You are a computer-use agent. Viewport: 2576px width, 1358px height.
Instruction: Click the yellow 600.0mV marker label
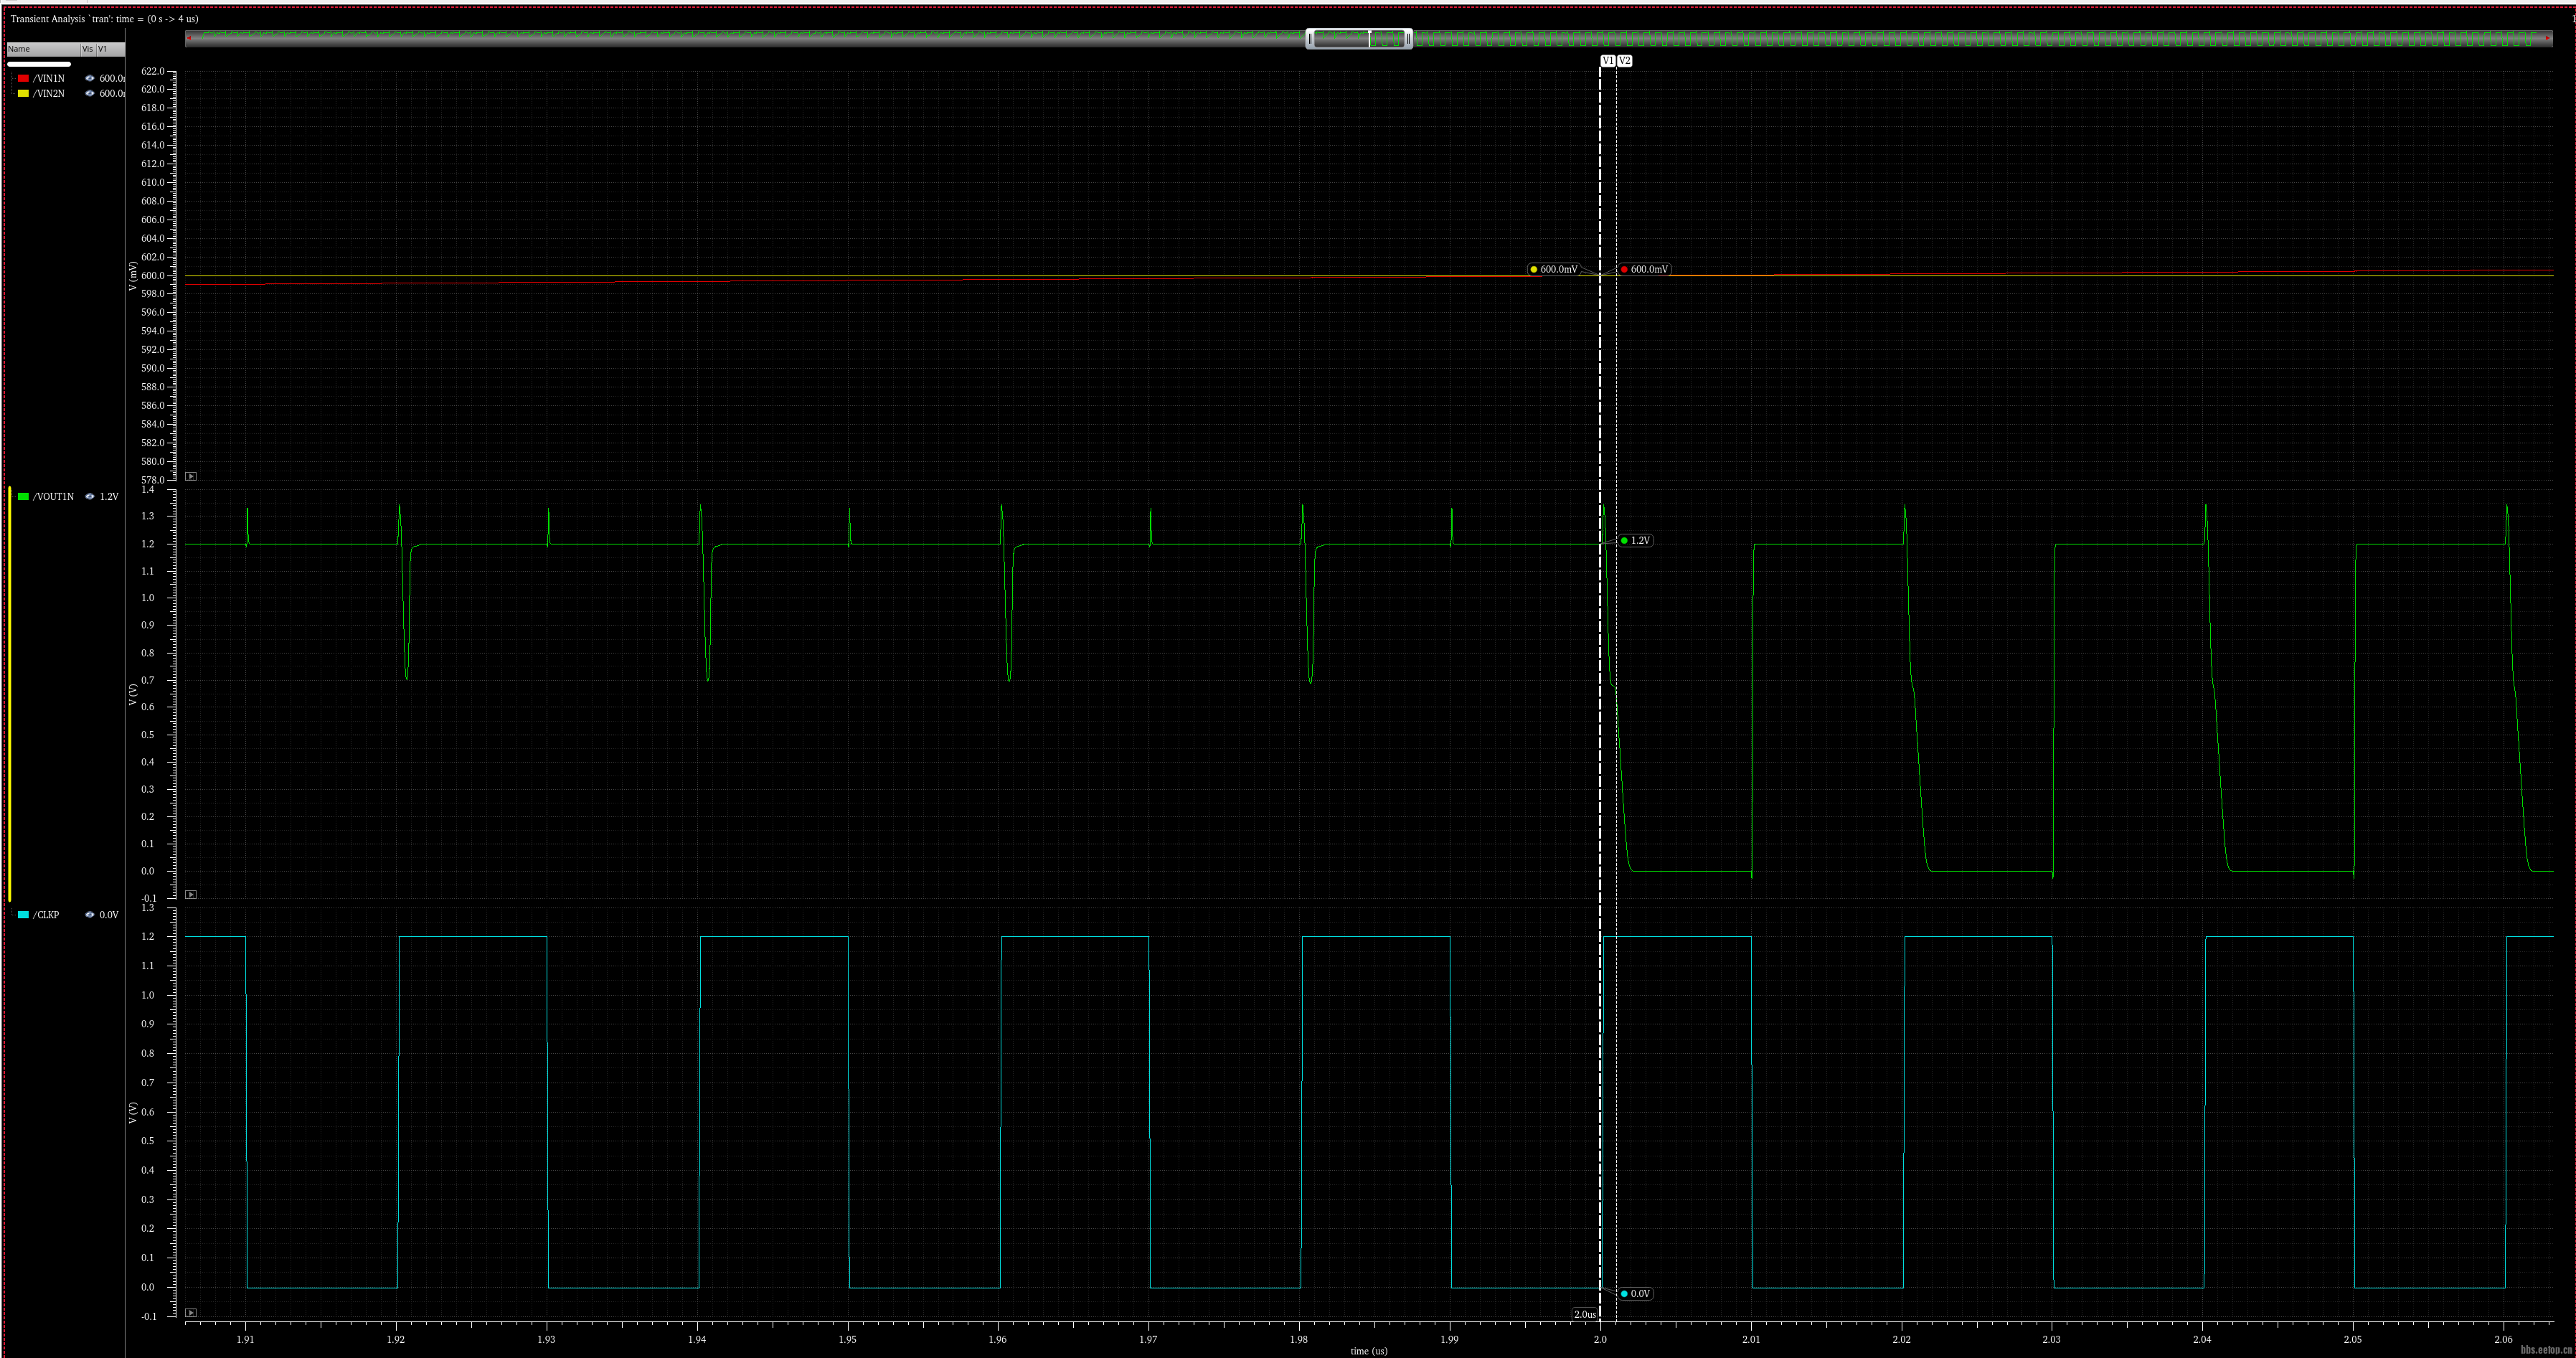(x=1554, y=269)
